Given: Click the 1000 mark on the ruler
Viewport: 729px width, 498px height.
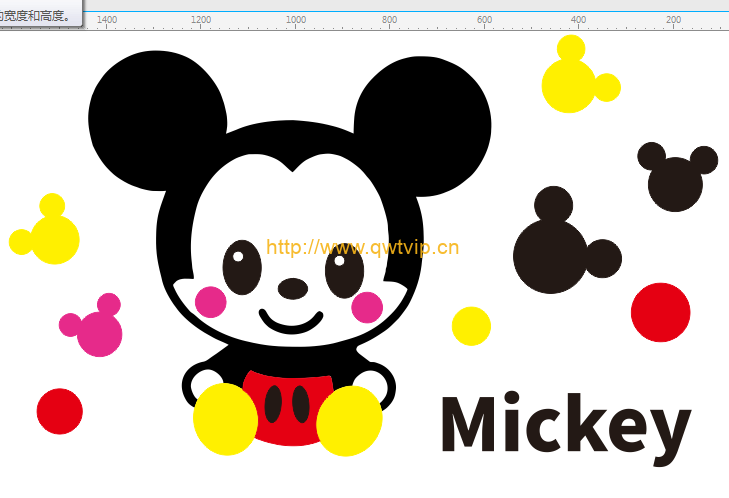Looking at the screenshot, I should 296,20.
